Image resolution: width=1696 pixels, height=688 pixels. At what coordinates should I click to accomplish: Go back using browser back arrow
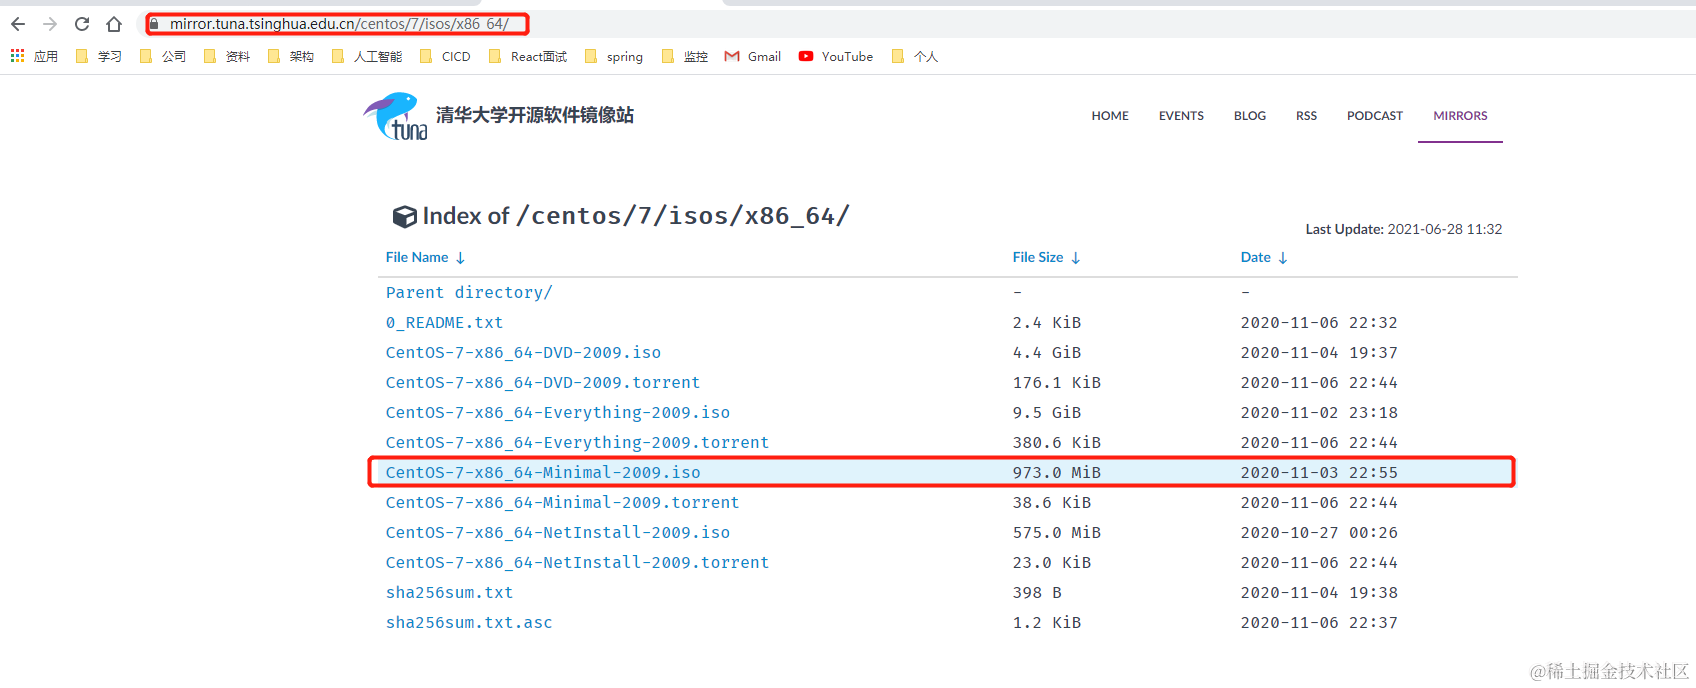coord(18,24)
